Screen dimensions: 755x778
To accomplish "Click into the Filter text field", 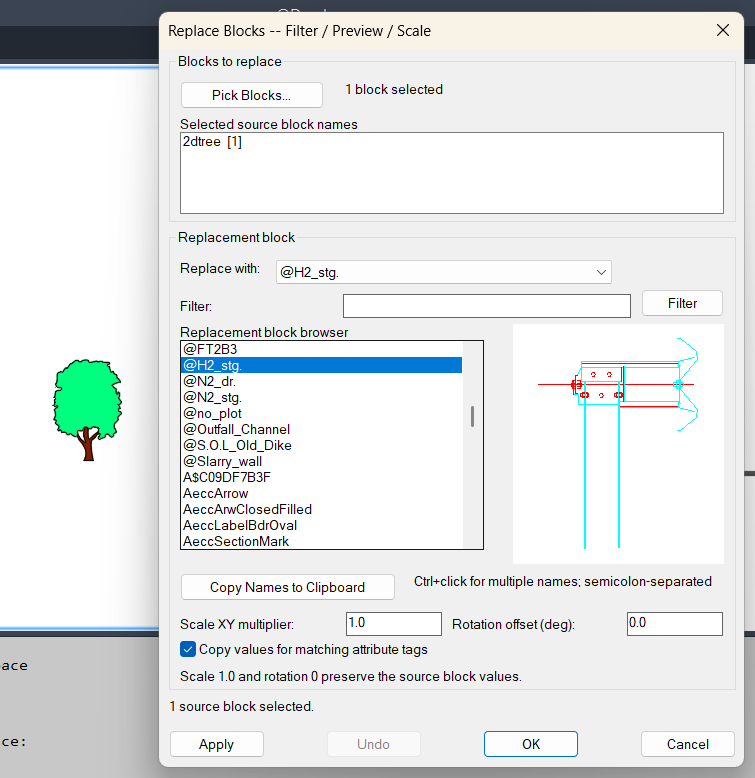I will (x=487, y=306).
